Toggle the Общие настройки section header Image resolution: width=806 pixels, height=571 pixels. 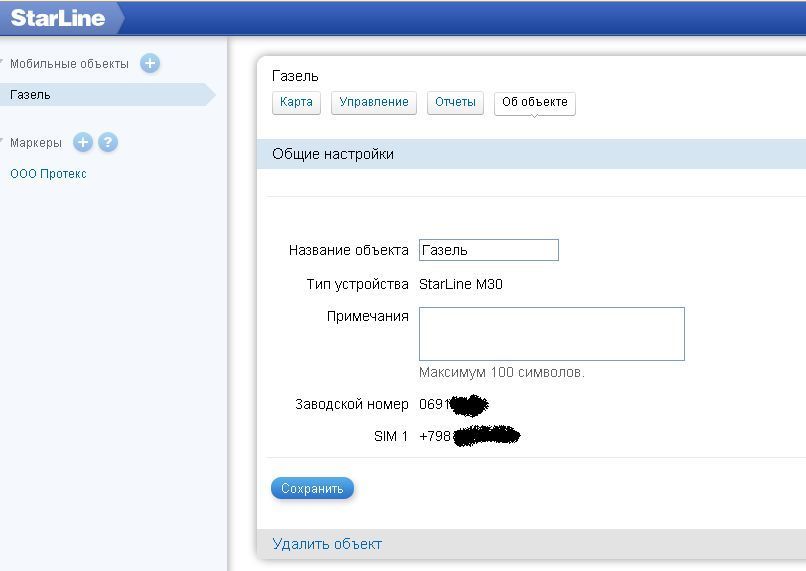click(x=333, y=154)
